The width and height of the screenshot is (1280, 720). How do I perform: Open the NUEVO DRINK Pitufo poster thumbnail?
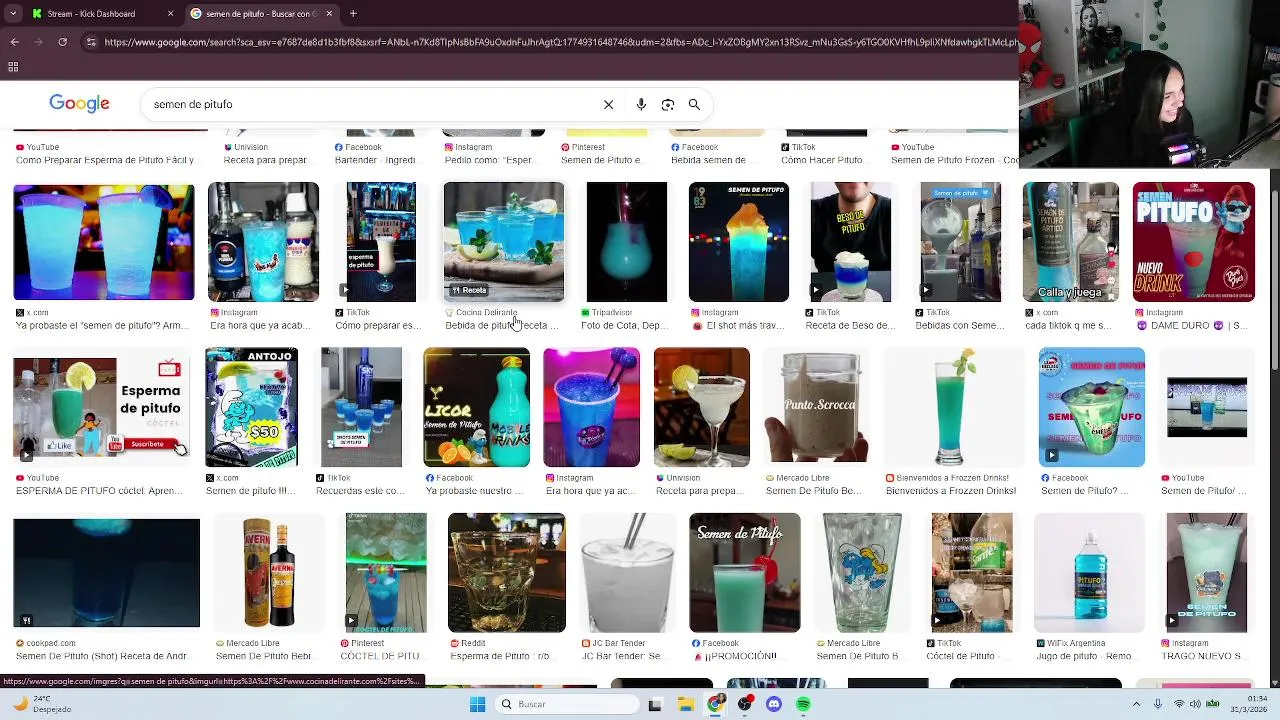1194,242
